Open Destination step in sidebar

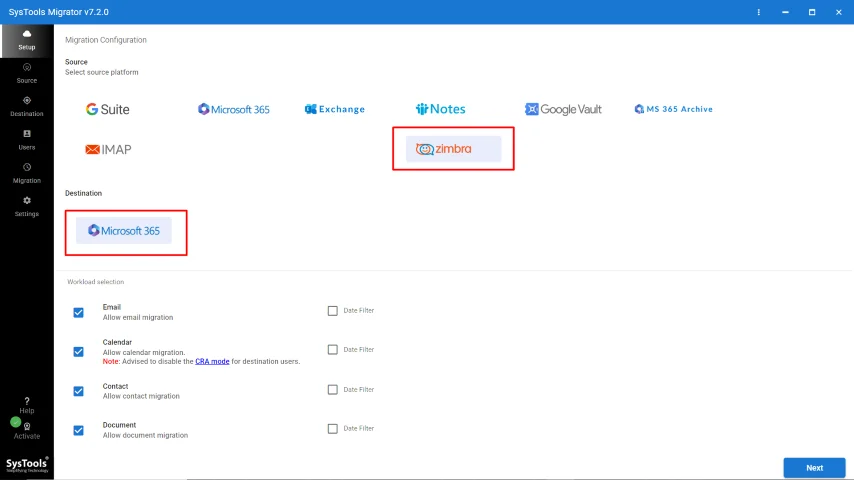pyautogui.click(x=27, y=107)
